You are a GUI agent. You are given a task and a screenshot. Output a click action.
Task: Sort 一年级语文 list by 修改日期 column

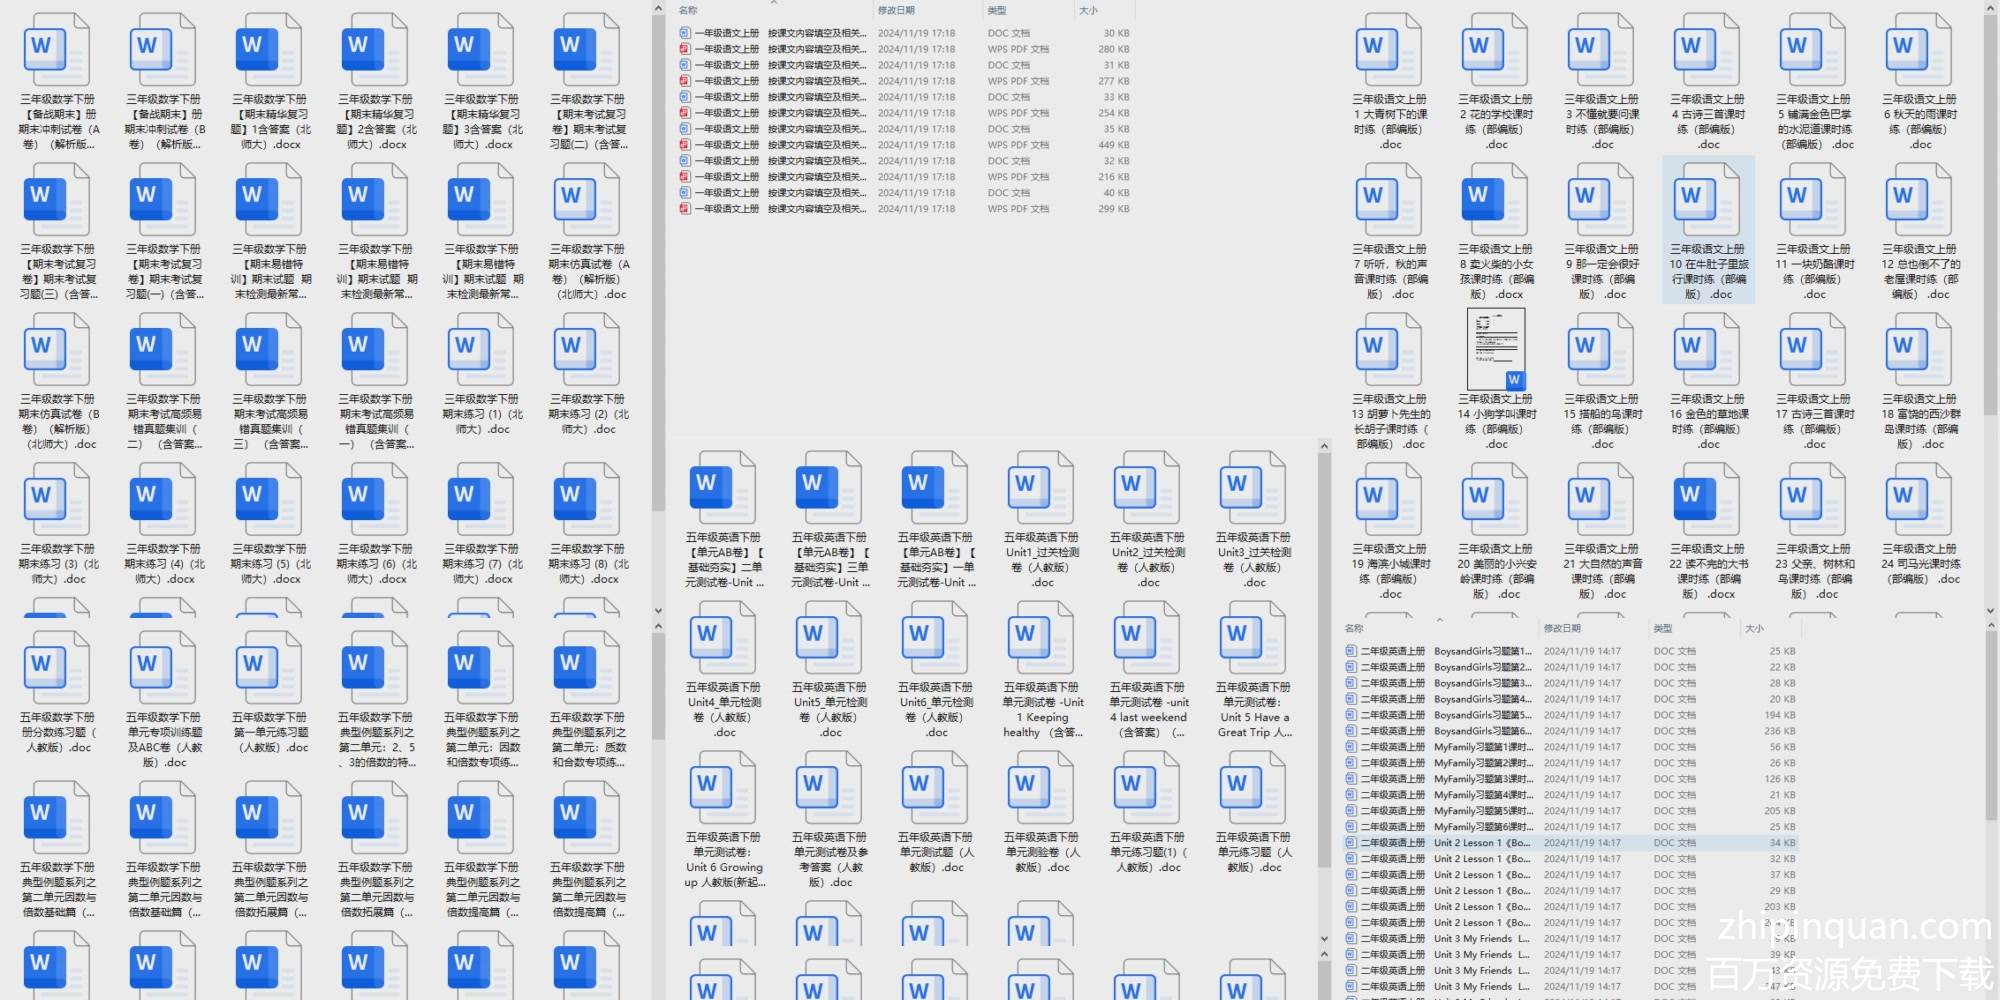pos(896,10)
